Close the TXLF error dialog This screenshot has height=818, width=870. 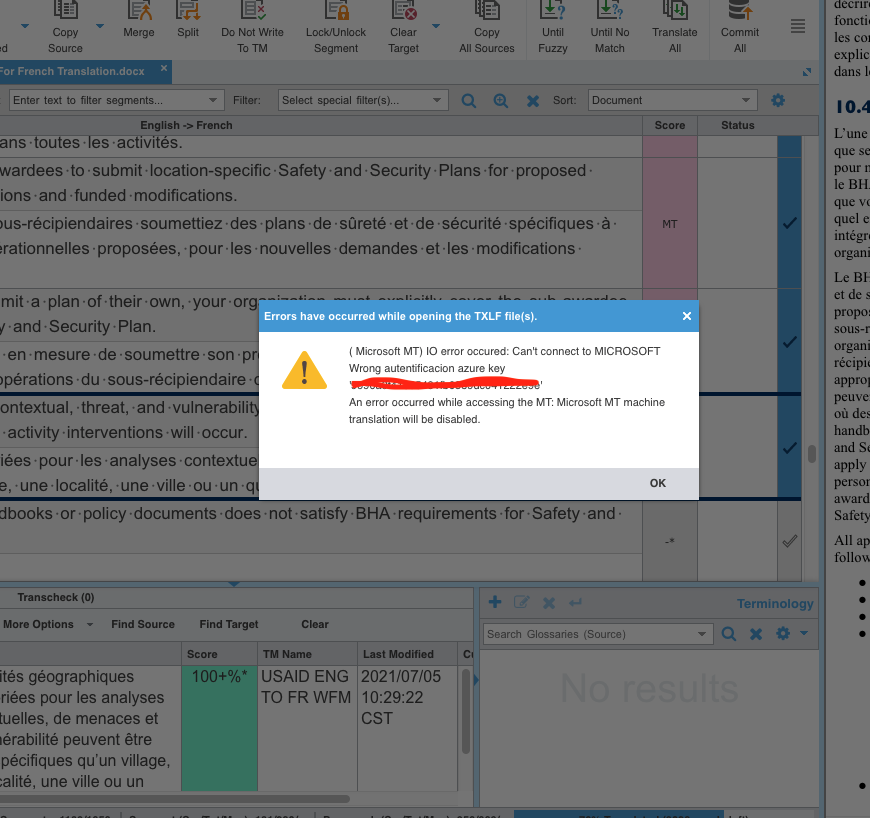tap(687, 316)
